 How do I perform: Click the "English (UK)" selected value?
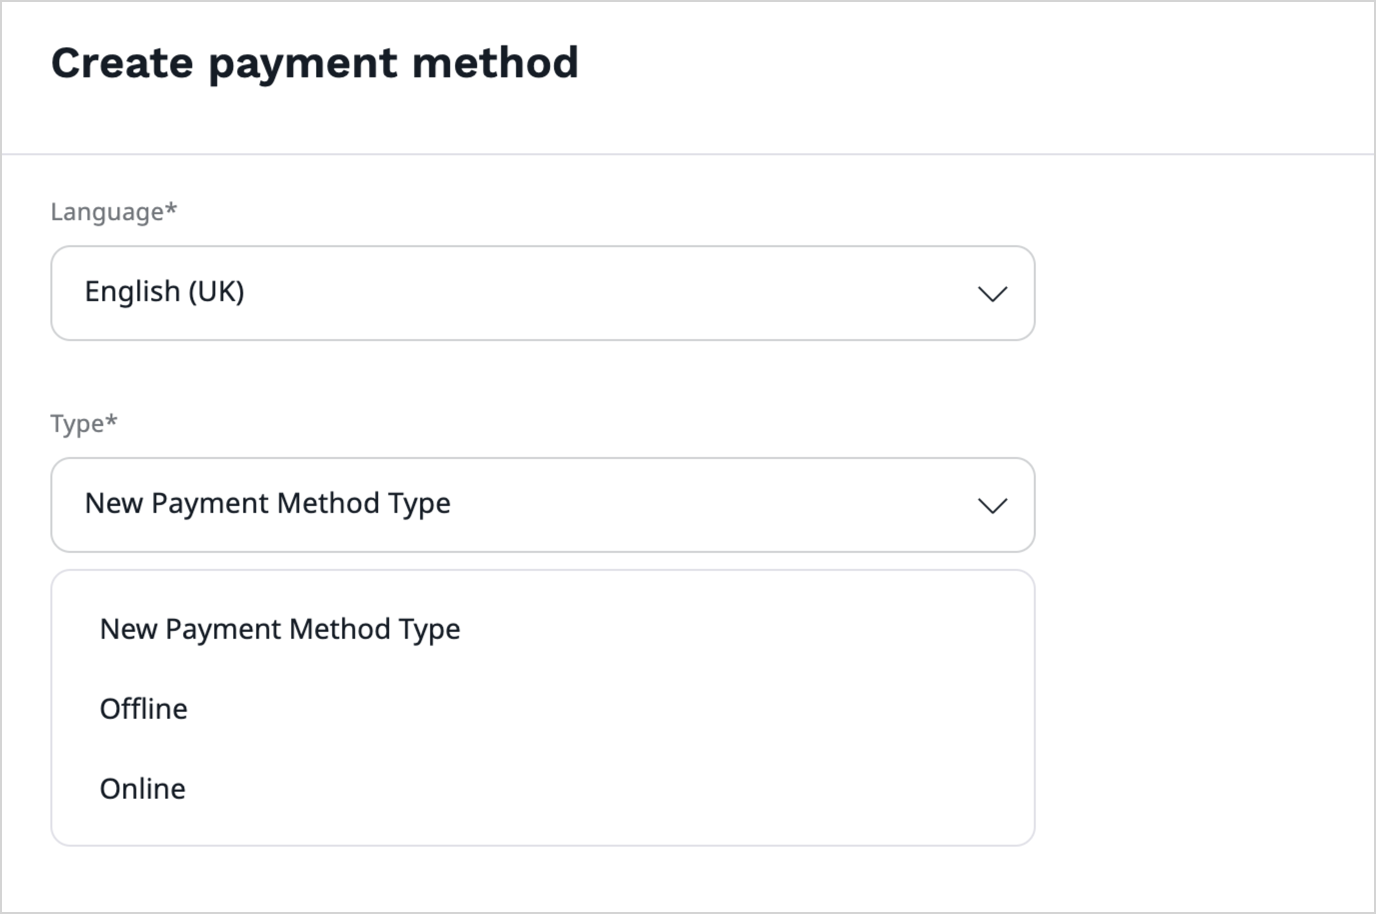(x=165, y=291)
